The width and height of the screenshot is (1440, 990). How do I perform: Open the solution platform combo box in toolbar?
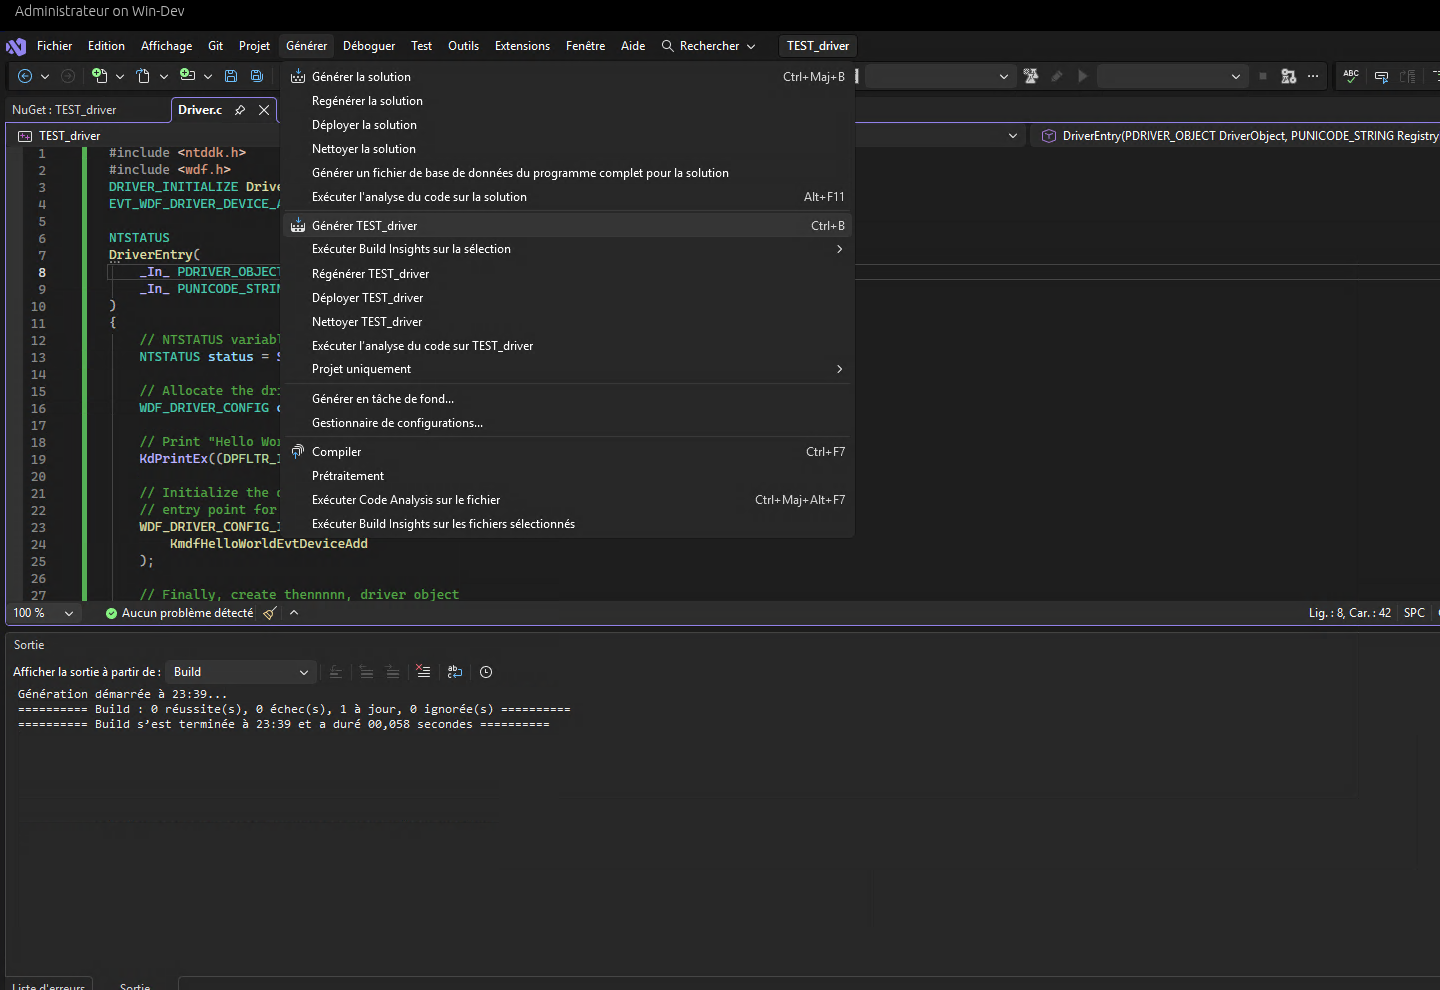940,76
